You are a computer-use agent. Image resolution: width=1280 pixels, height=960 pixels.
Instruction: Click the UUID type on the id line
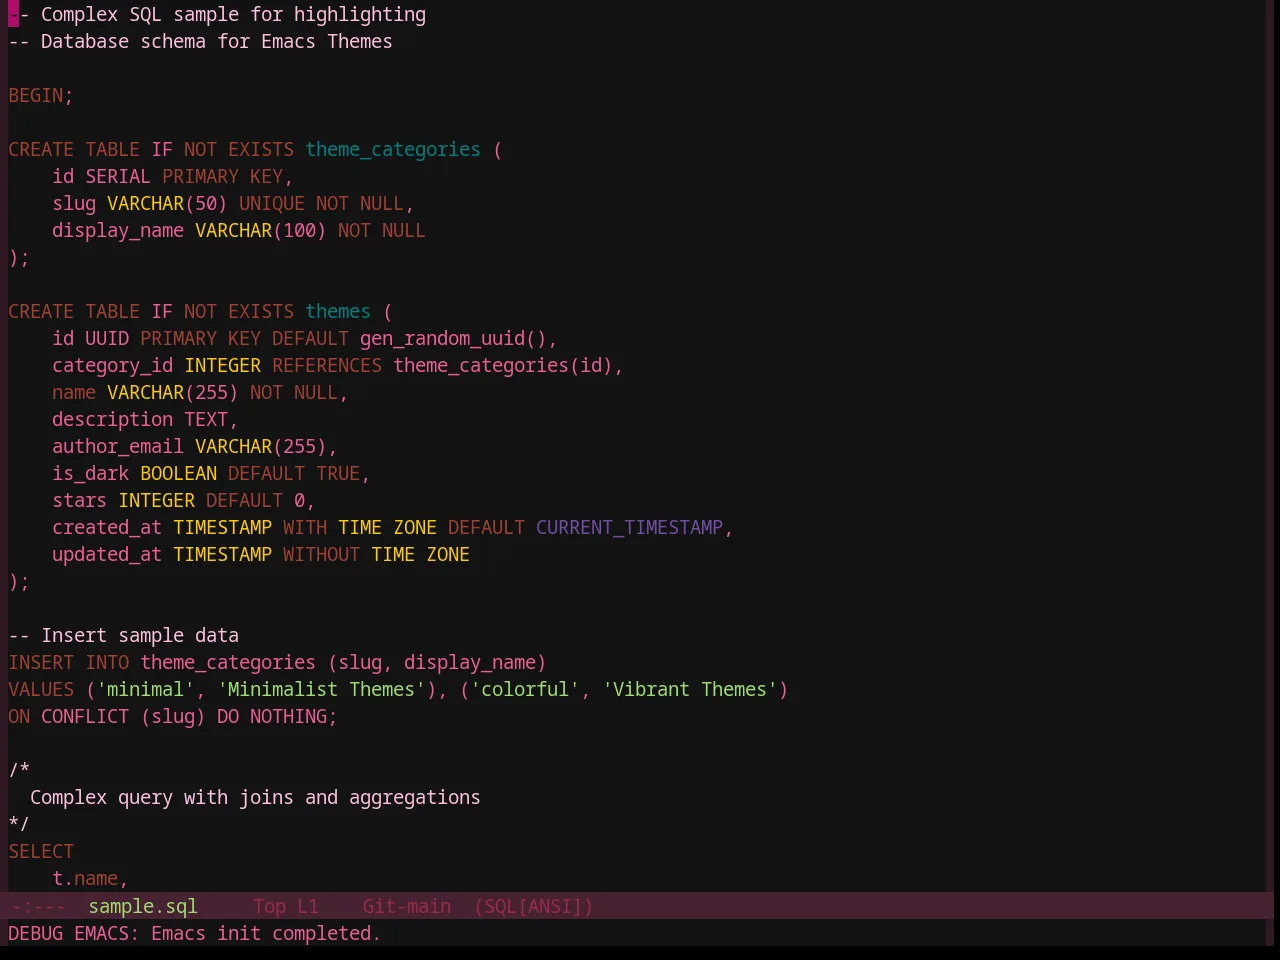[x=107, y=338]
